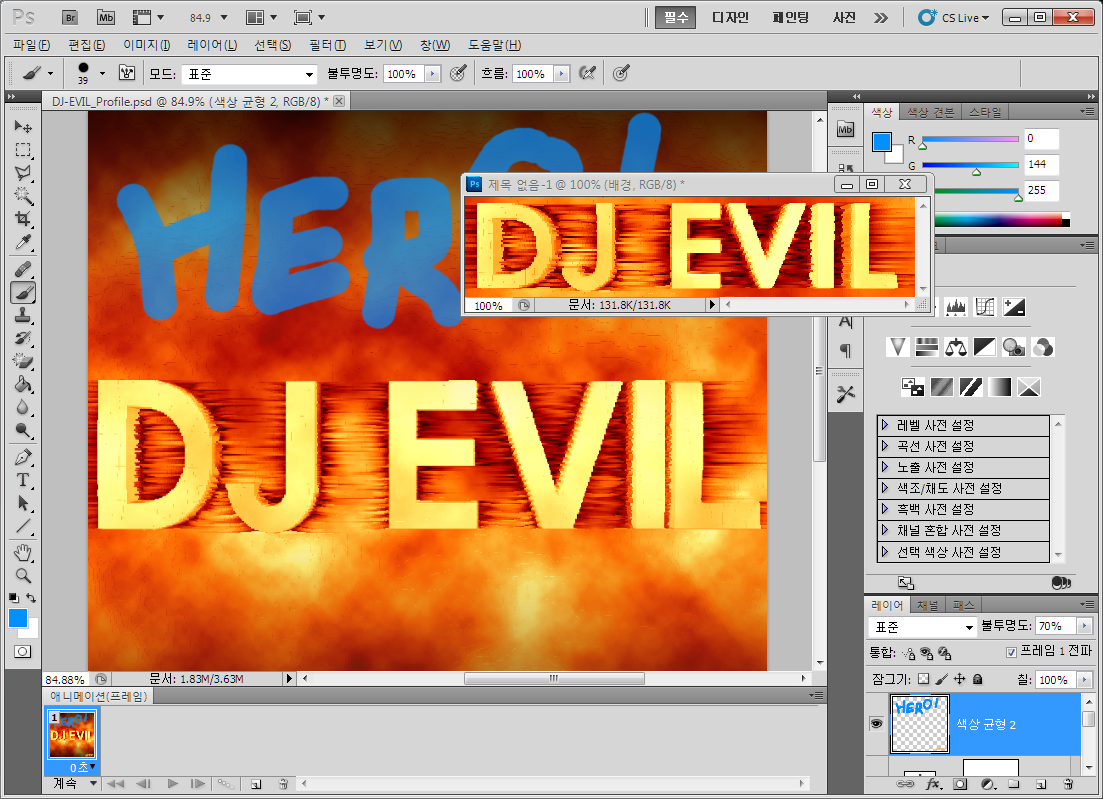Click the foreground color in the Color panel
1103x799 pixels.
click(x=881, y=142)
